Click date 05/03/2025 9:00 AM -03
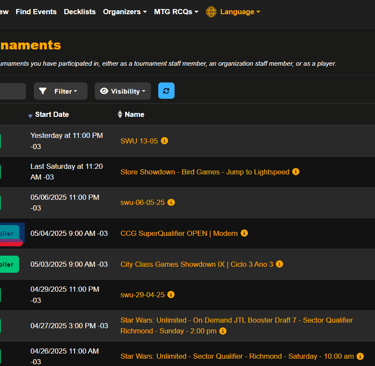The width and height of the screenshot is (375, 366). [69, 264]
